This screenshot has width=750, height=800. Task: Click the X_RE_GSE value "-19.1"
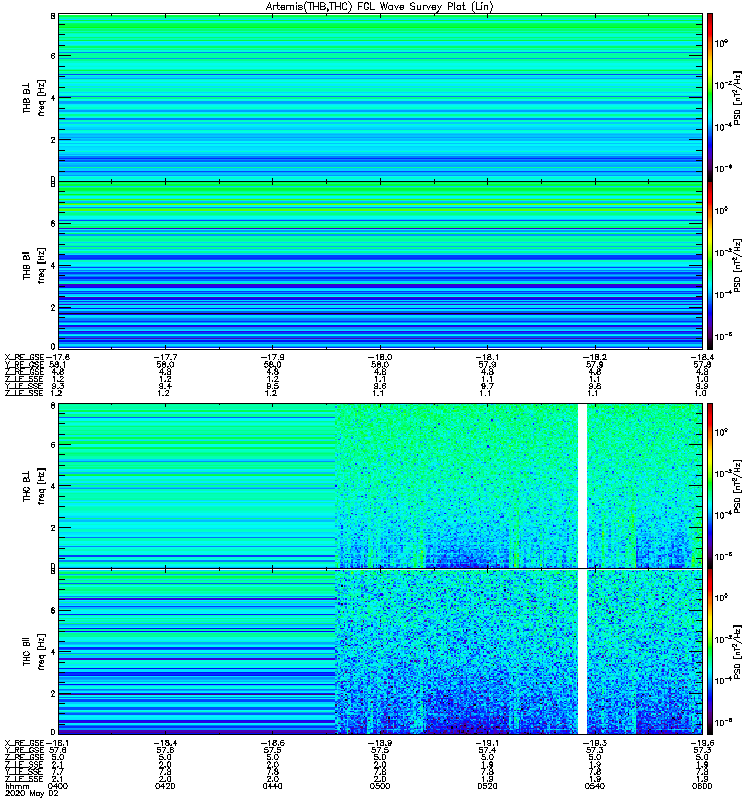point(488,743)
